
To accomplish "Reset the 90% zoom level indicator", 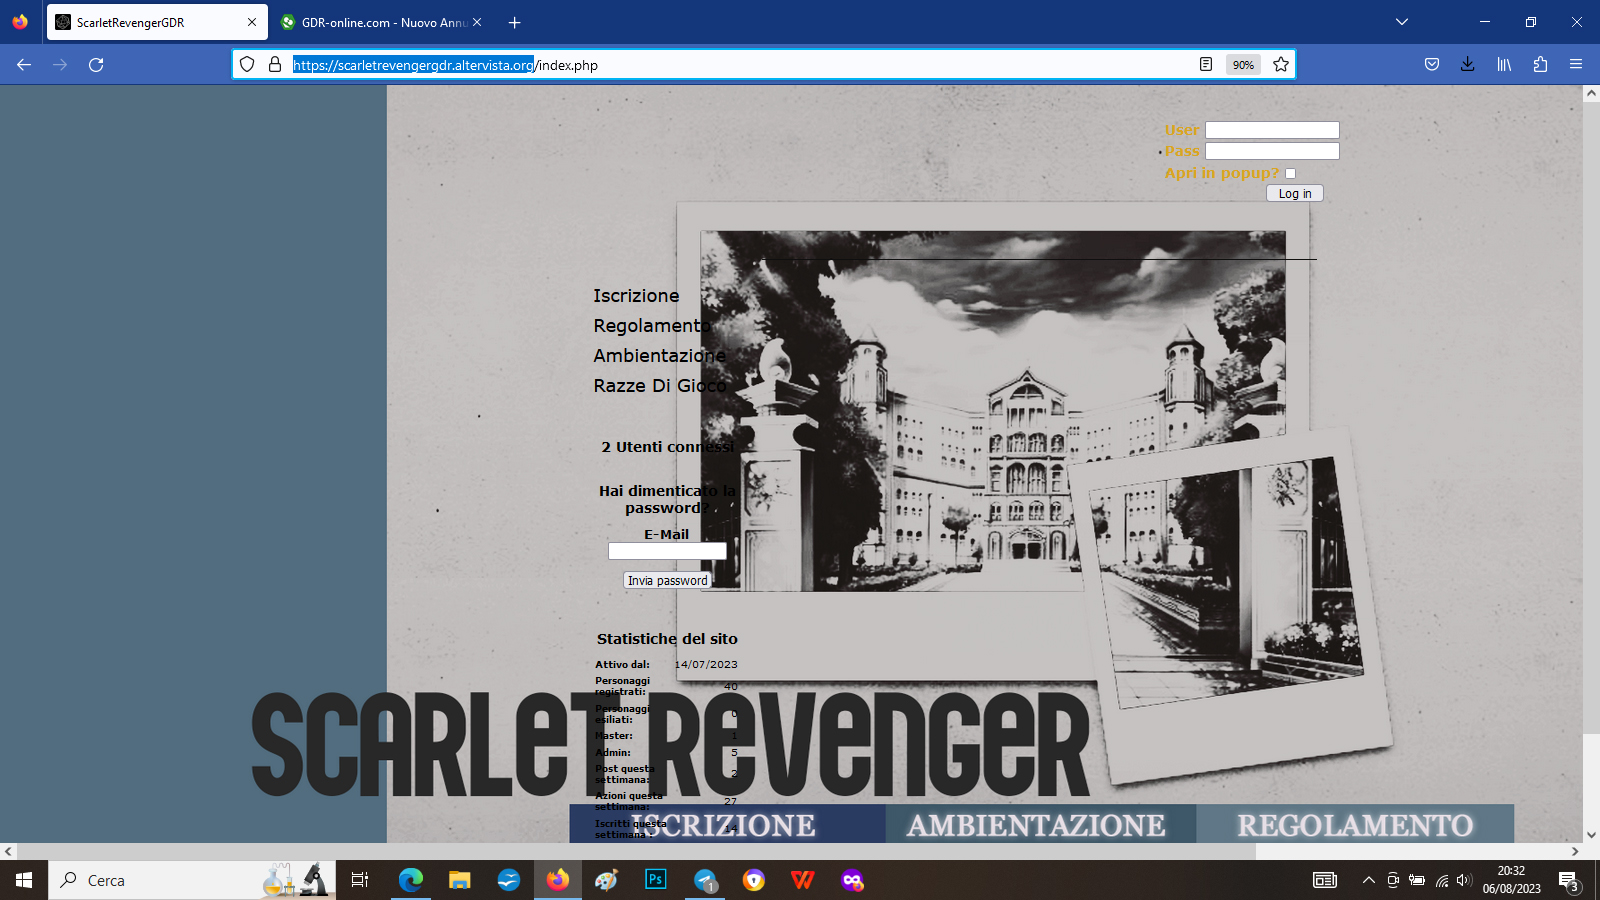I will click(x=1243, y=65).
